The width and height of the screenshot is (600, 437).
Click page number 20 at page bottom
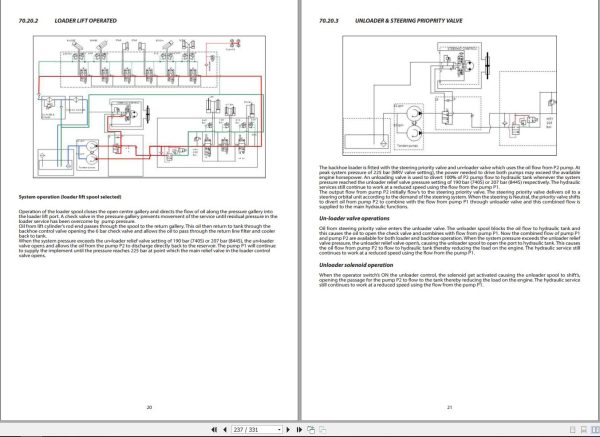pyautogui.click(x=149, y=407)
